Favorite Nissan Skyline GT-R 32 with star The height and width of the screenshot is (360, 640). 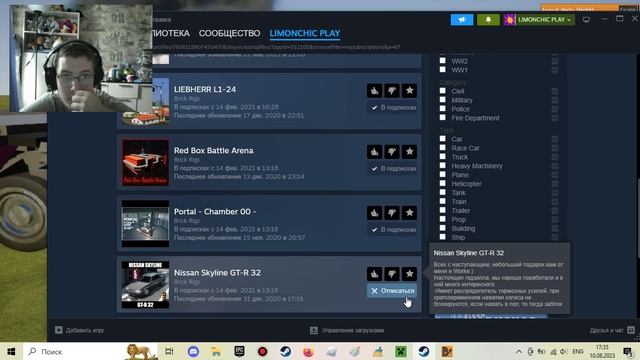click(409, 274)
